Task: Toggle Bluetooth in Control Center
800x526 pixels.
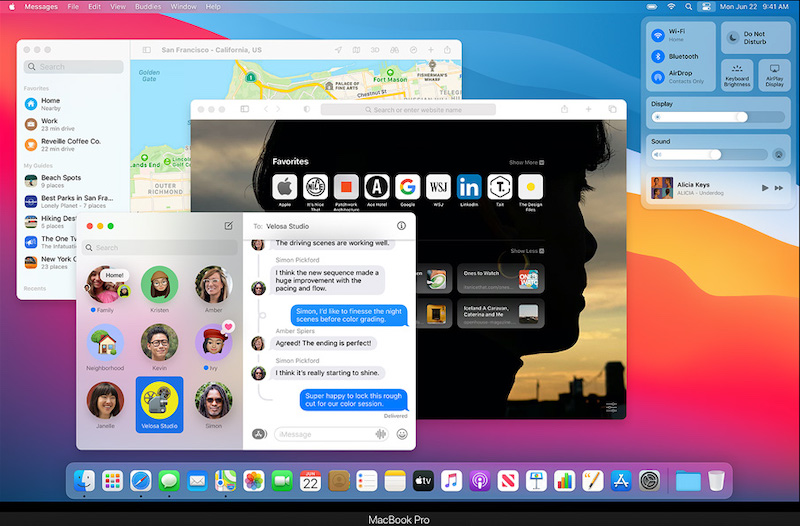Action: [659, 57]
